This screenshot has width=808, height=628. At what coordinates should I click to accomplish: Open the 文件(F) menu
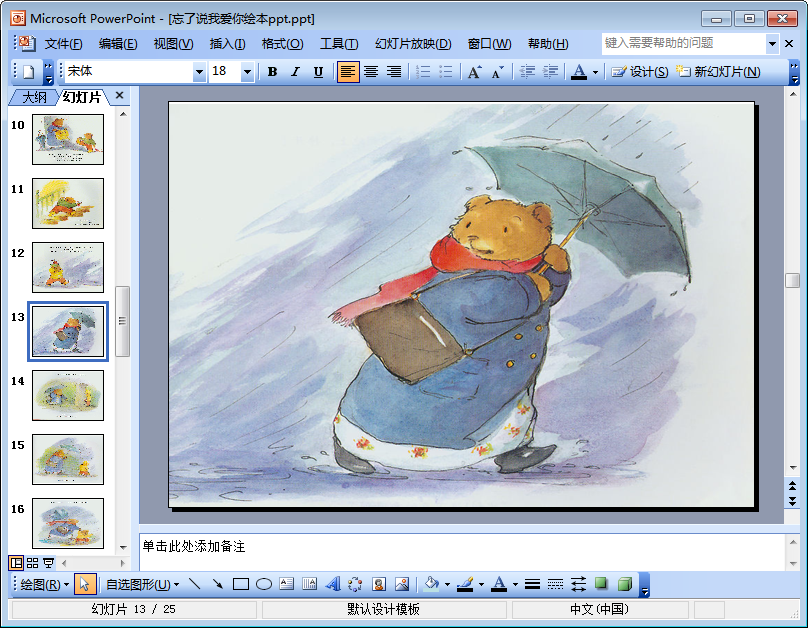(x=63, y=44)
